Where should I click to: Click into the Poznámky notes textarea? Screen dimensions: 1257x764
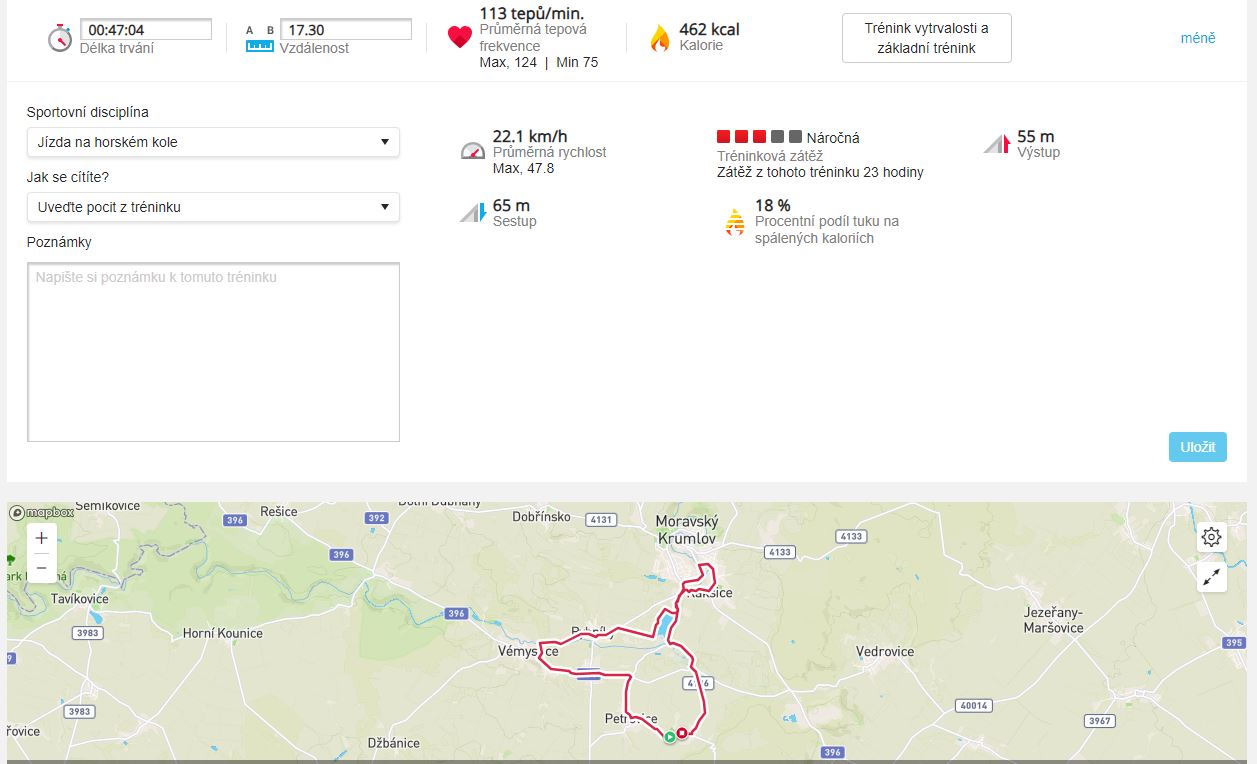click(213, 352)
